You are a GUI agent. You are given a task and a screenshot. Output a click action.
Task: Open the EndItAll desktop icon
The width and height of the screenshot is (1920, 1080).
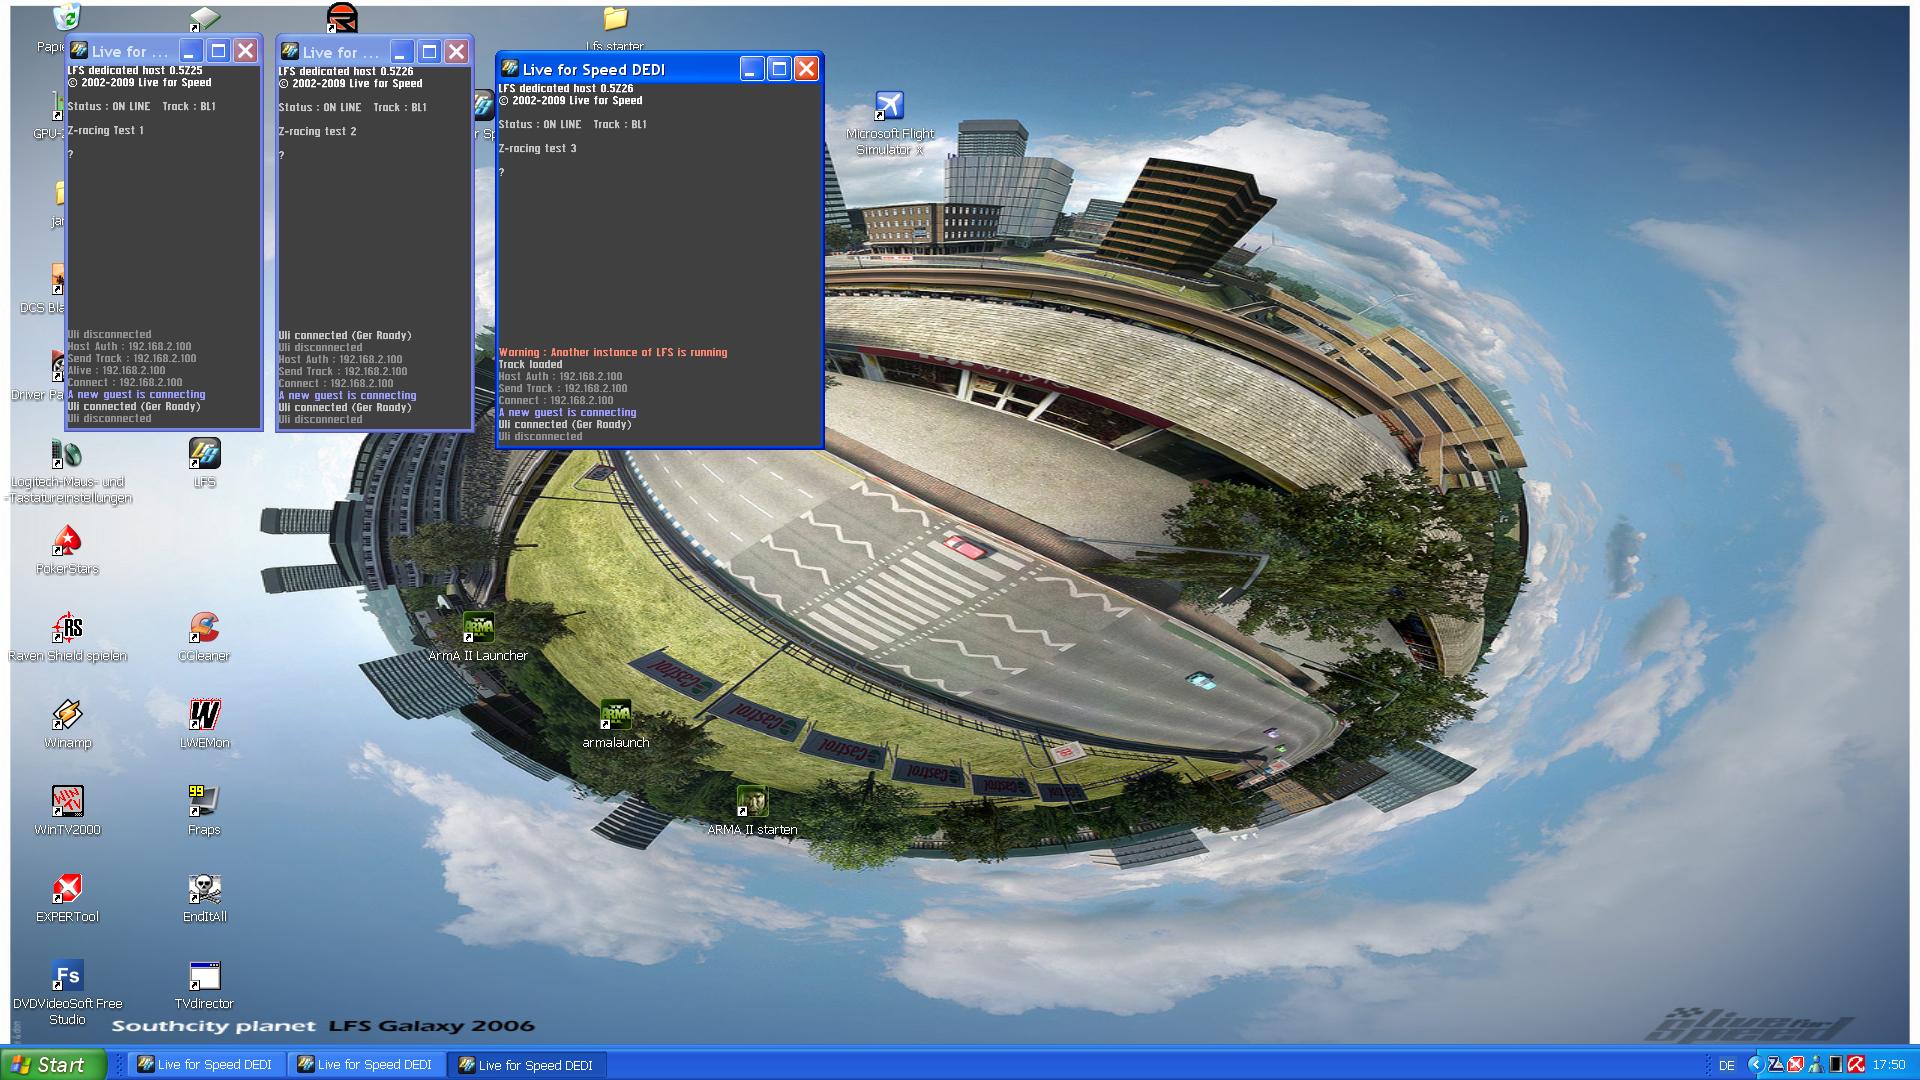204,889
